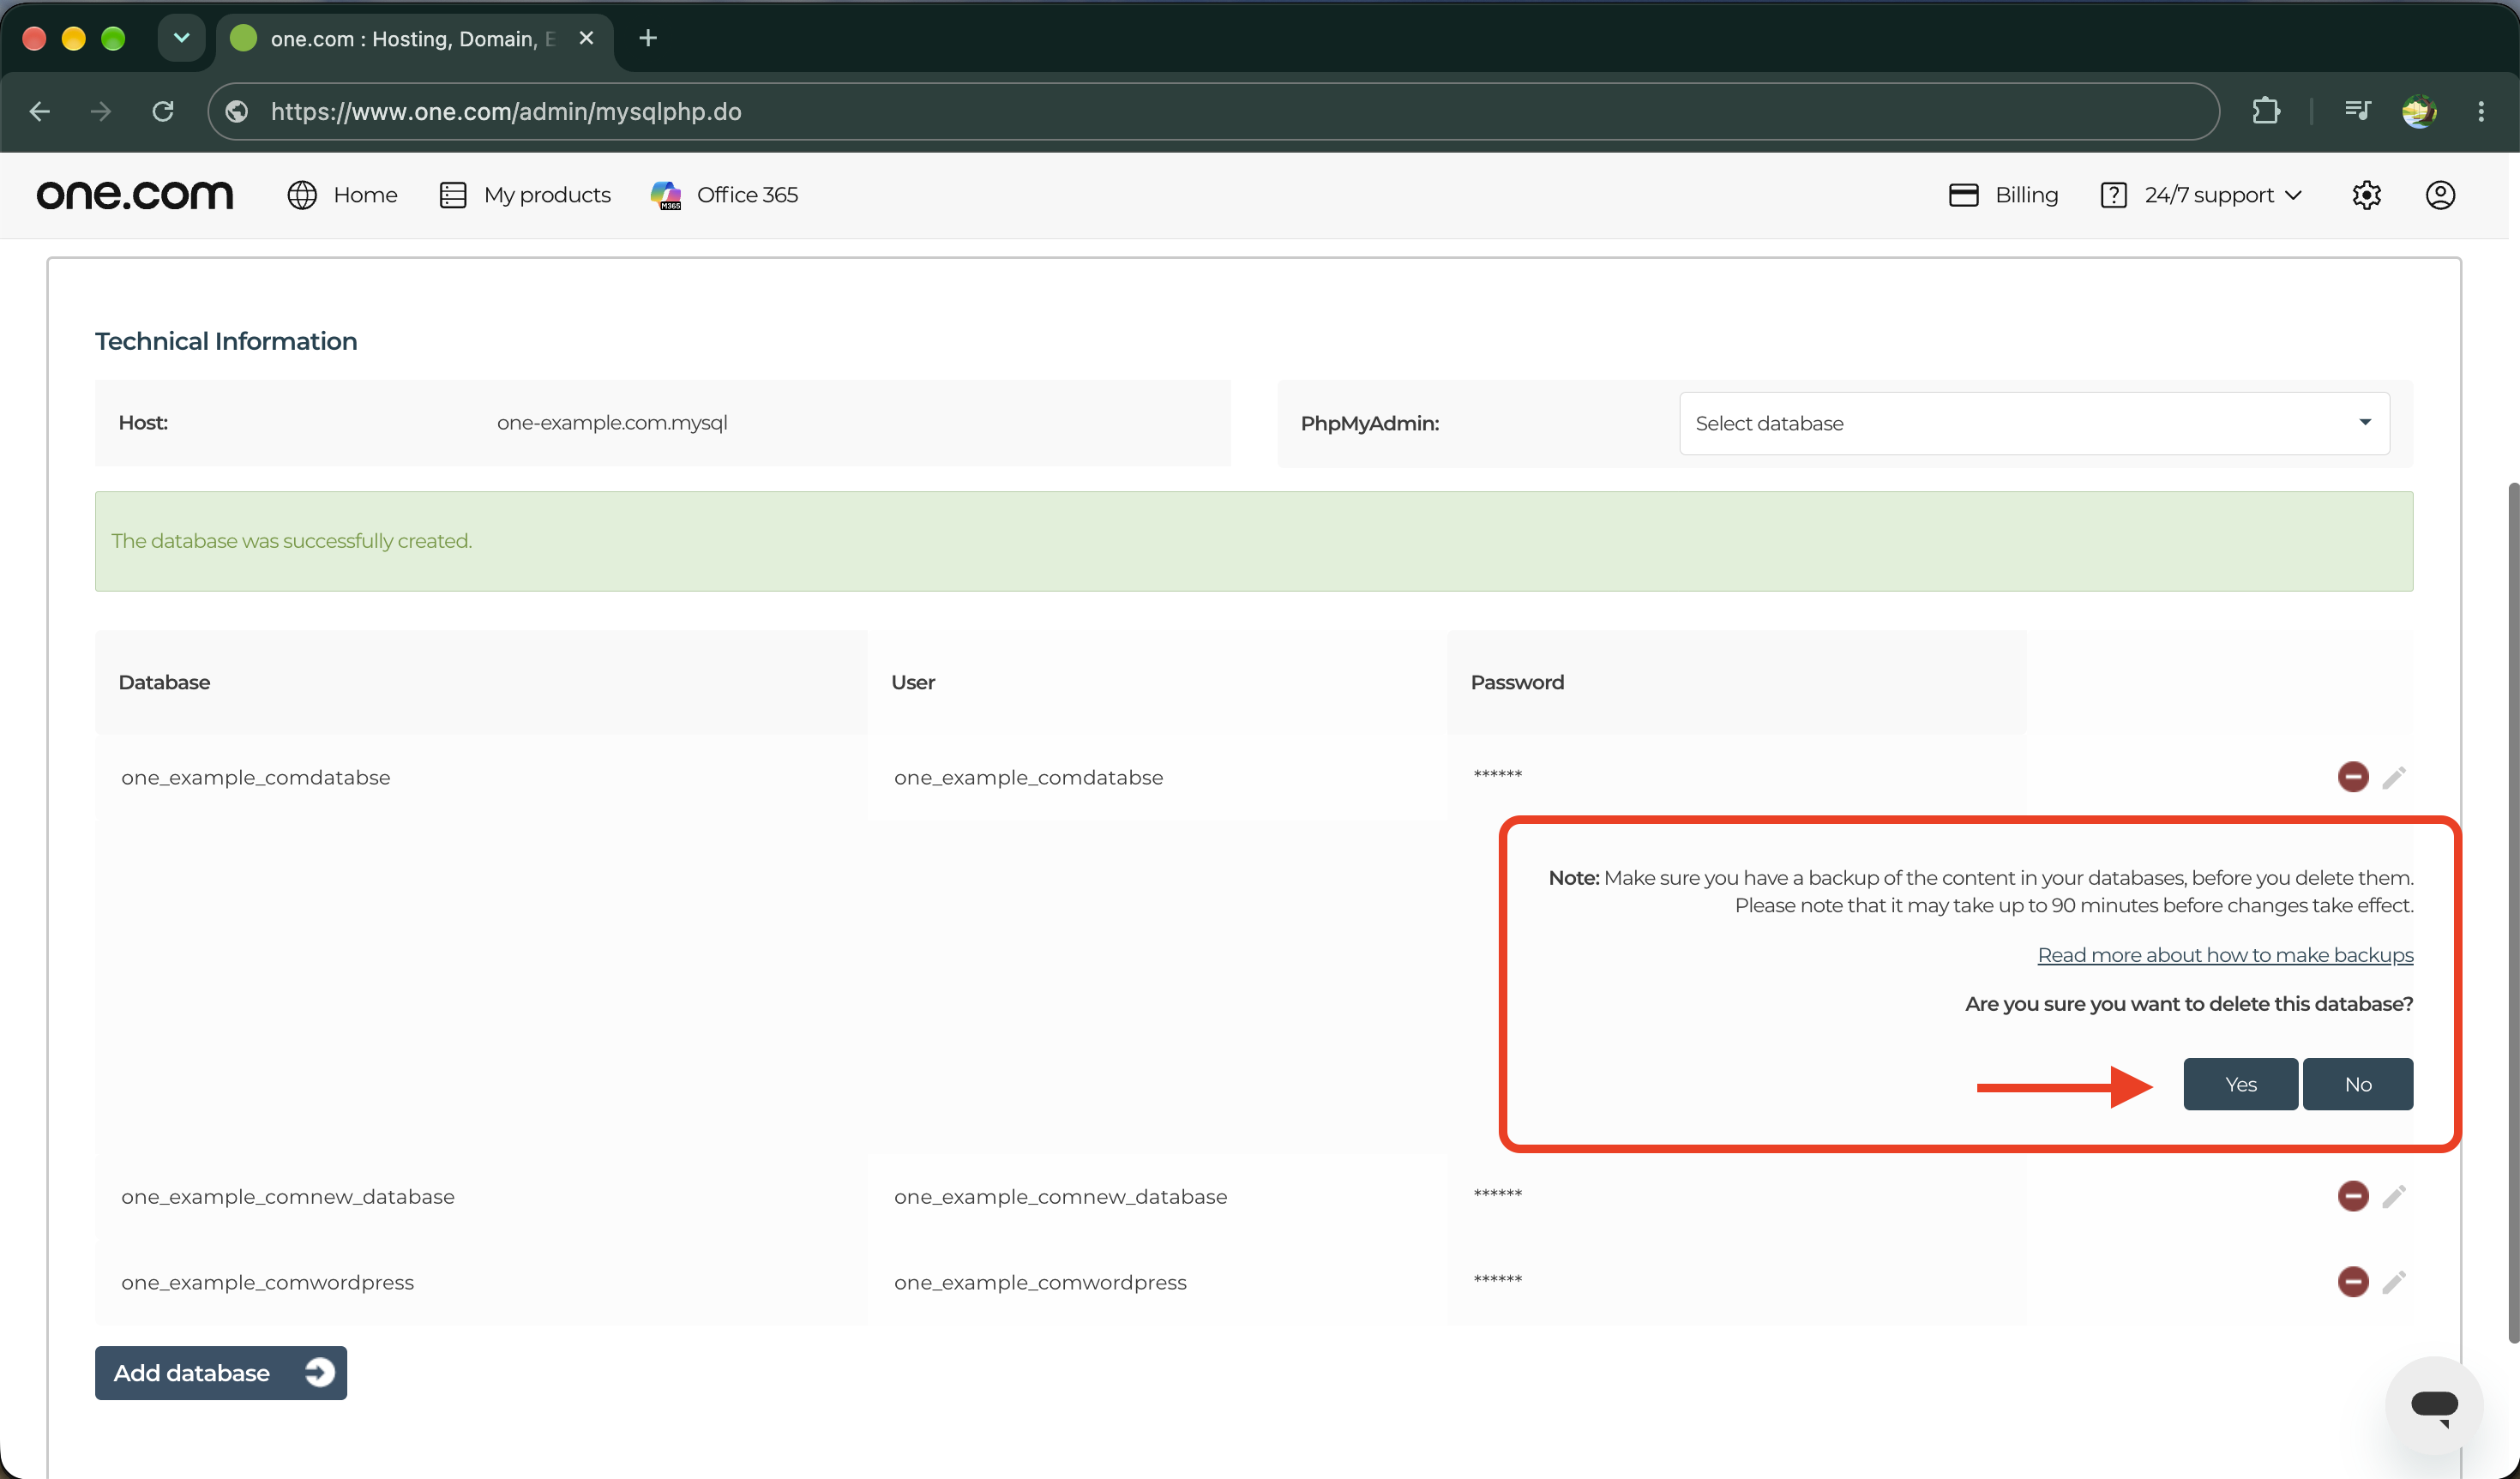2520x1479 pixels.
Task: Click the credit card icon beside Billing
Action: tap(1964, 195)
